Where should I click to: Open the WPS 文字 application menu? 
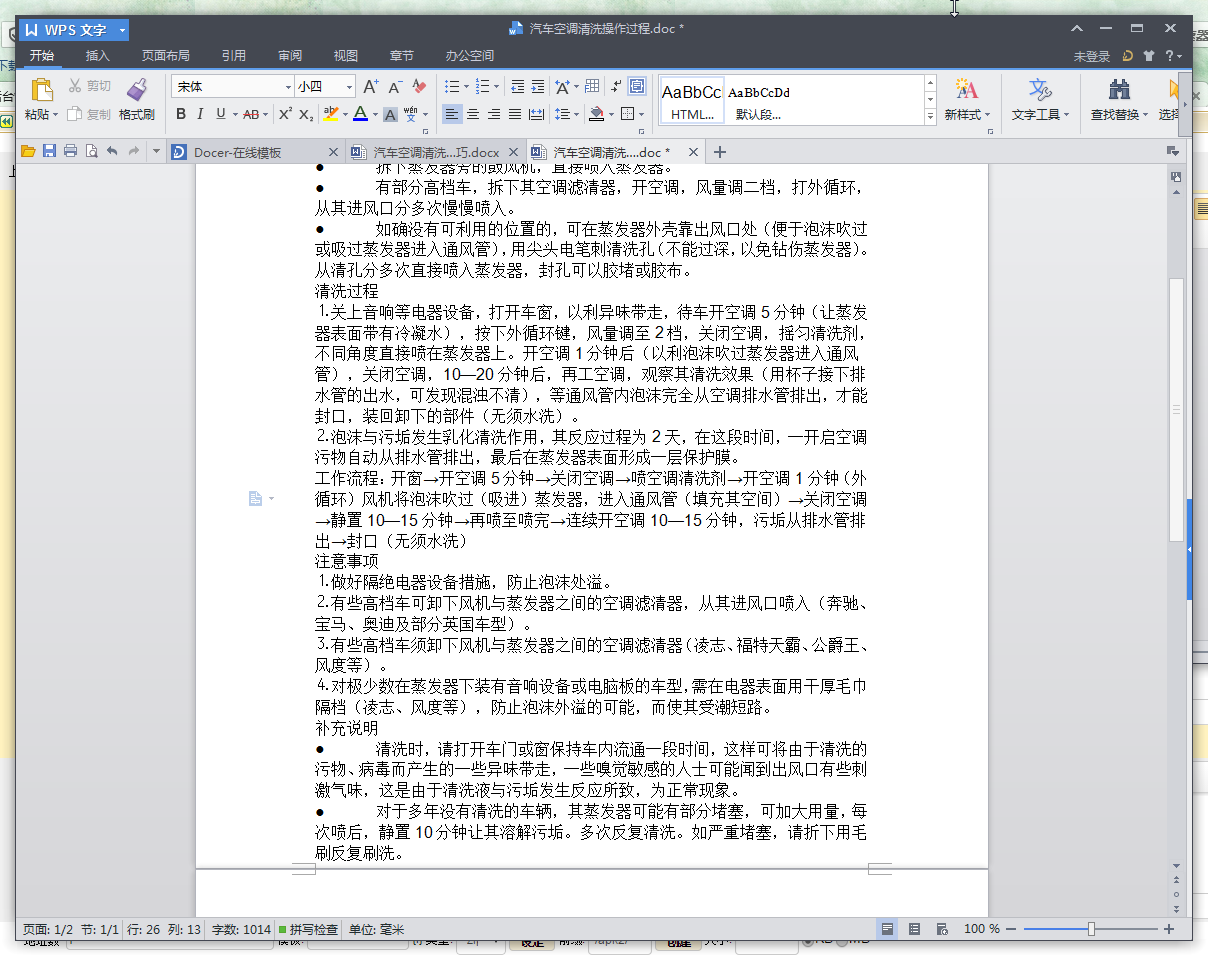click(74, 30)
